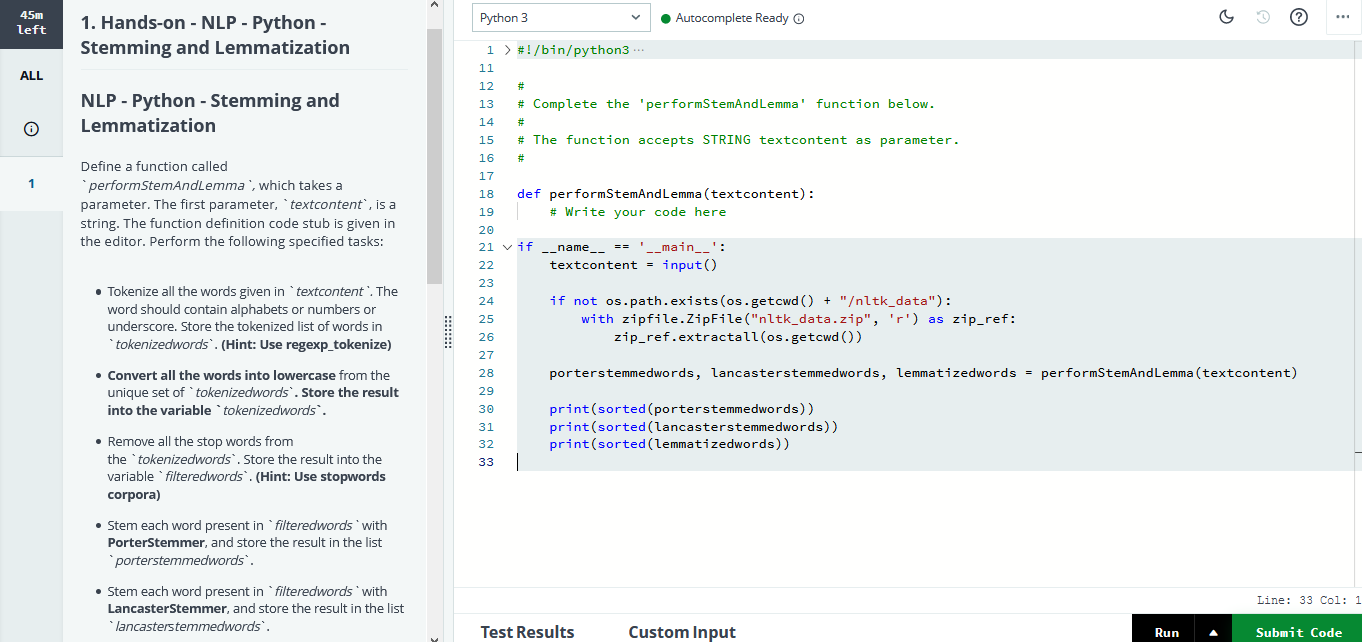
Task: Click the restore-to-original-code history icon
Action: pyautogui.click(x=1262, y=17)
